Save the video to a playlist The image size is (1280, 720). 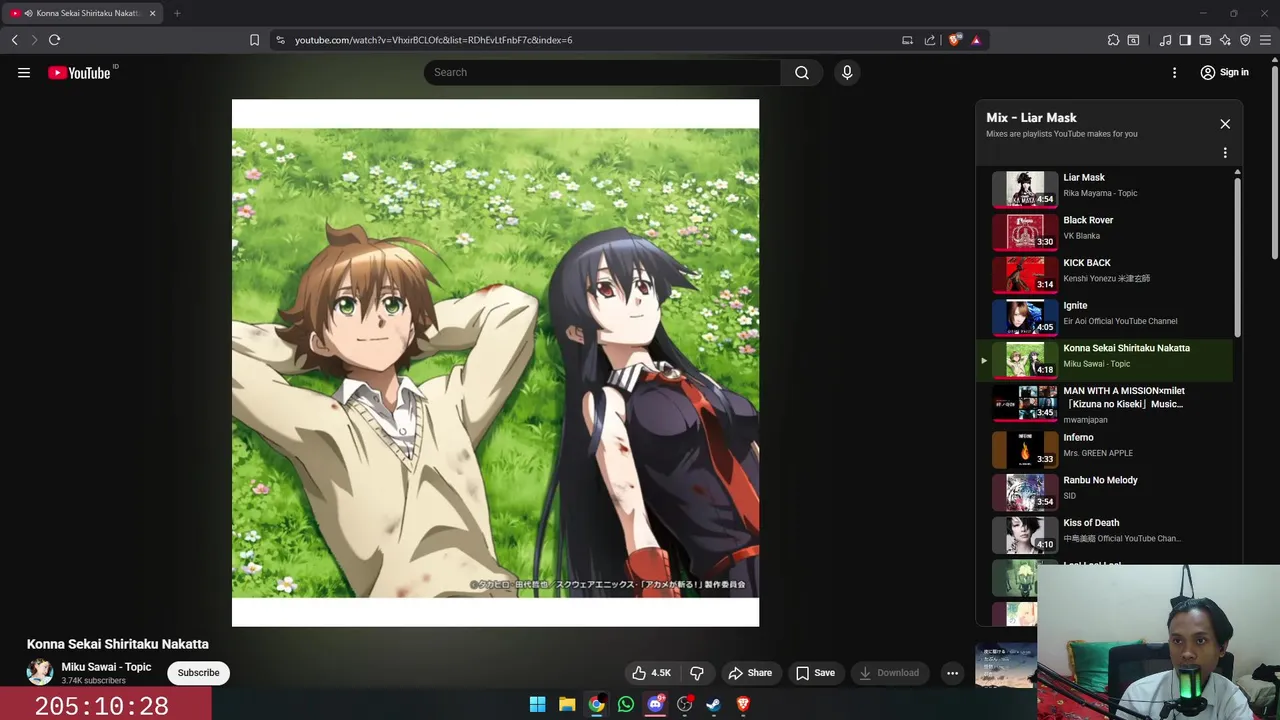click(x=815, y=673)
